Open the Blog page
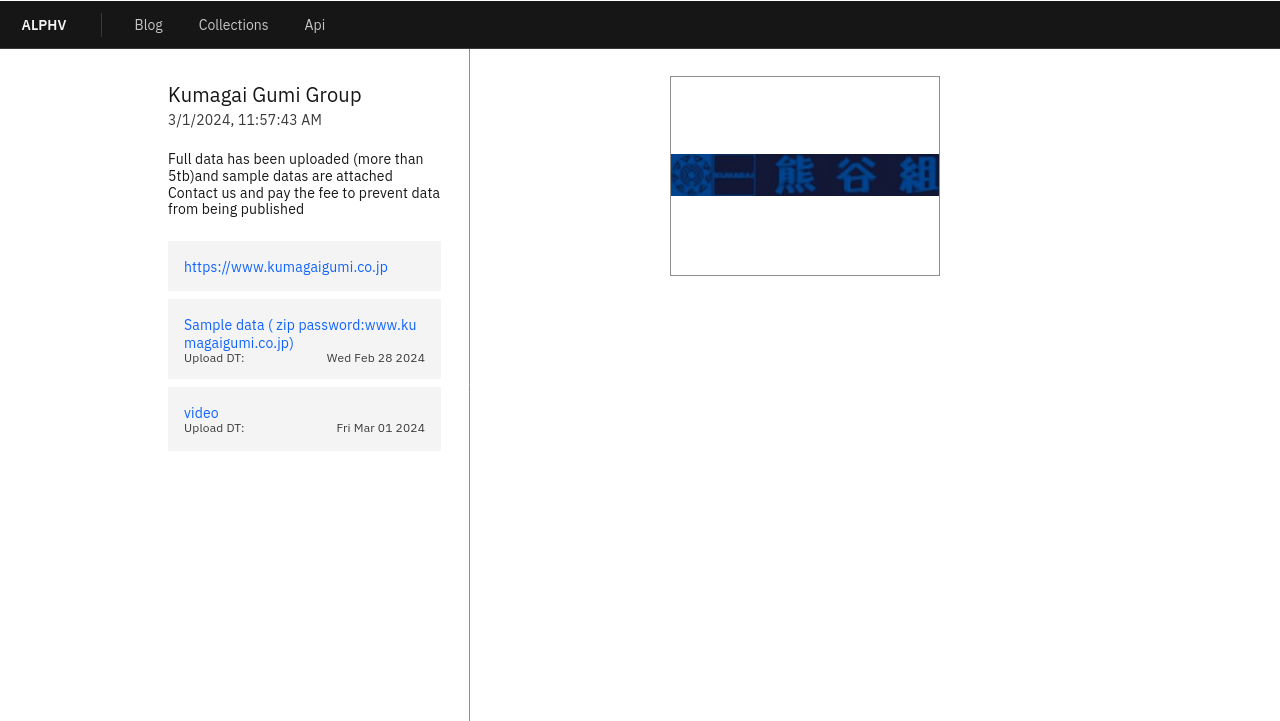 [148, 25]
